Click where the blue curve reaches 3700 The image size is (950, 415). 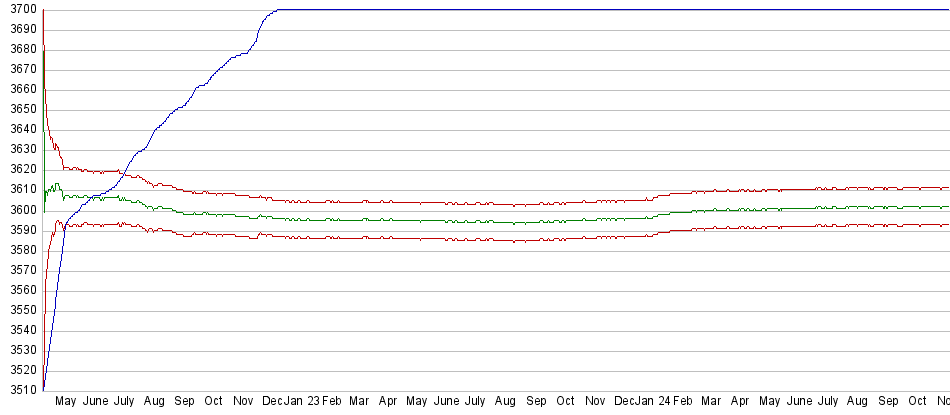(x=277, y=10)
